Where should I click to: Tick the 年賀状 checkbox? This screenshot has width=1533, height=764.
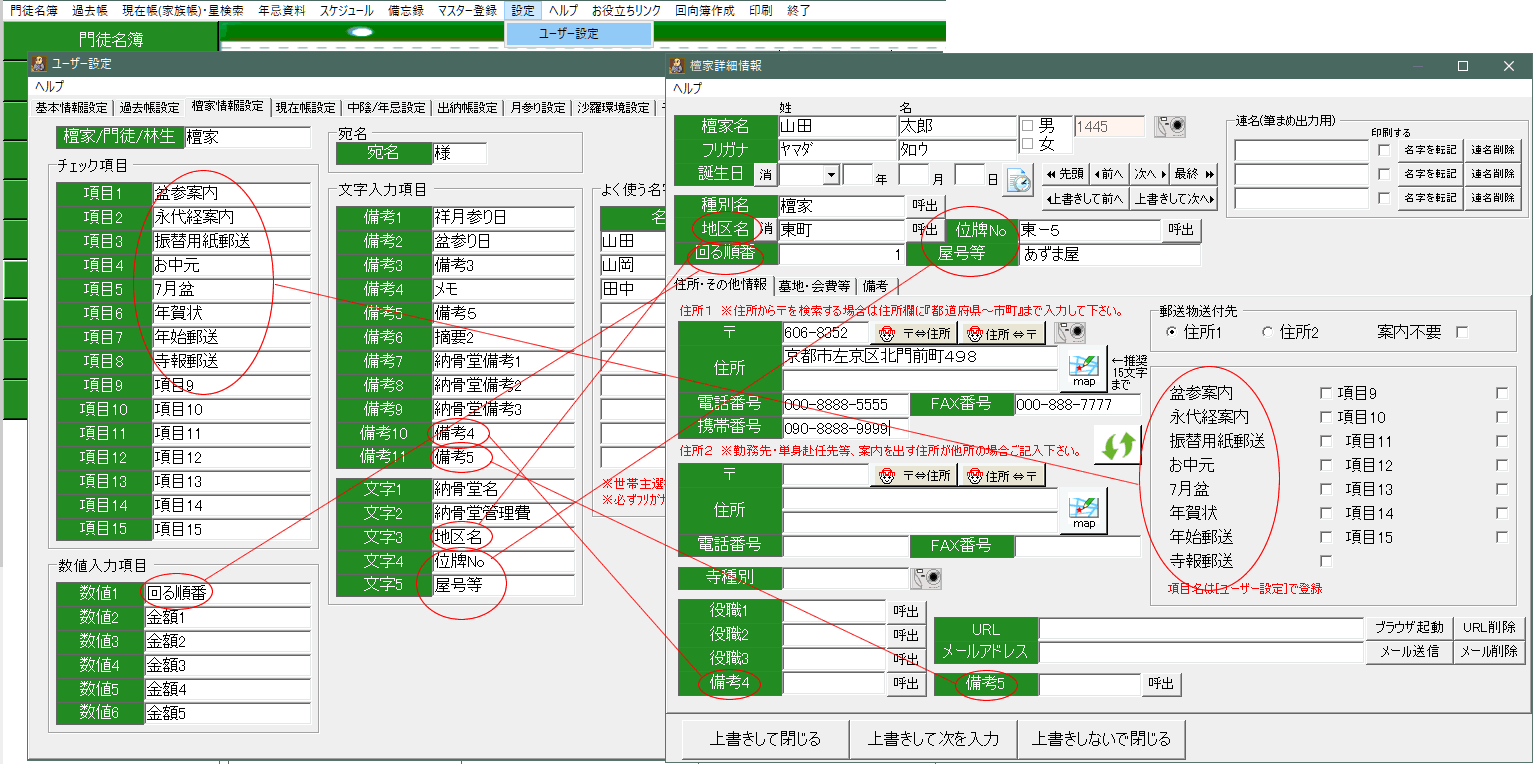pyautogui.click(x=1326, y=513)
